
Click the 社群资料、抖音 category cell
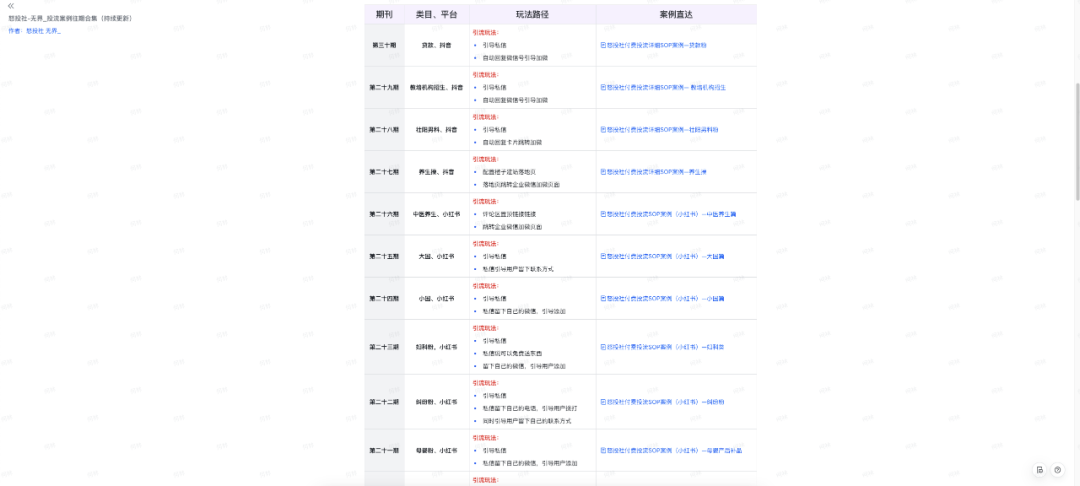tap(437, 129)
